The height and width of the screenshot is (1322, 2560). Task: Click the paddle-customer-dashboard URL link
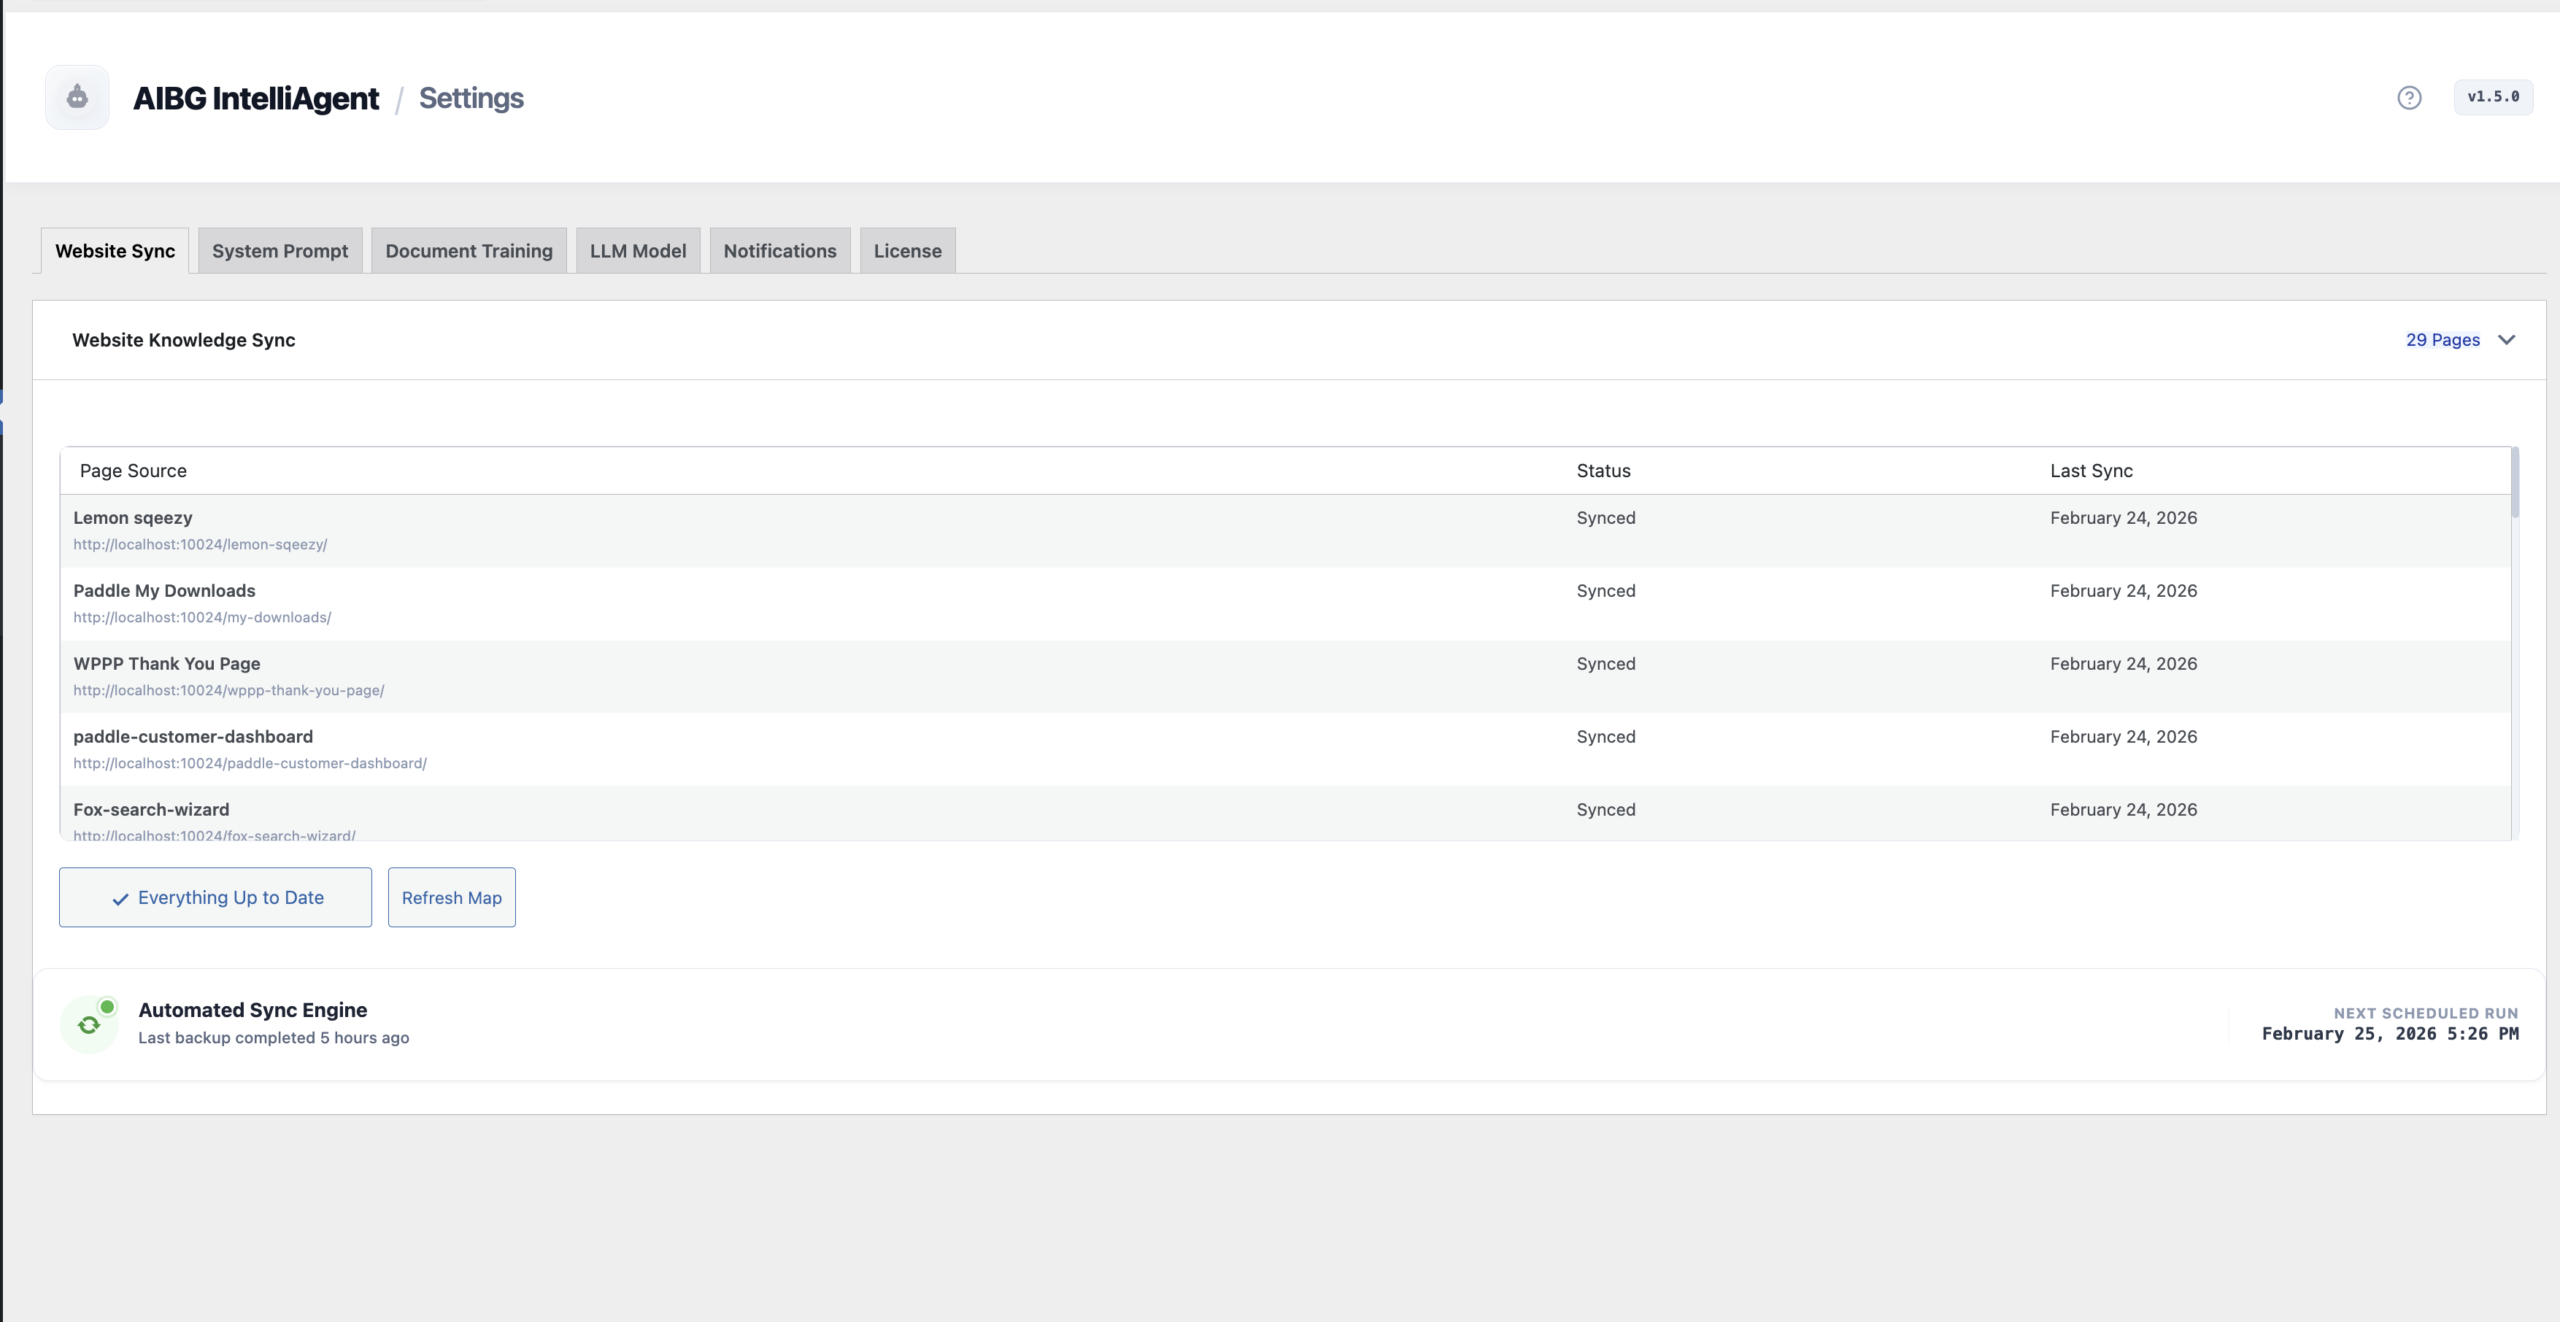[x=249, y=763]
